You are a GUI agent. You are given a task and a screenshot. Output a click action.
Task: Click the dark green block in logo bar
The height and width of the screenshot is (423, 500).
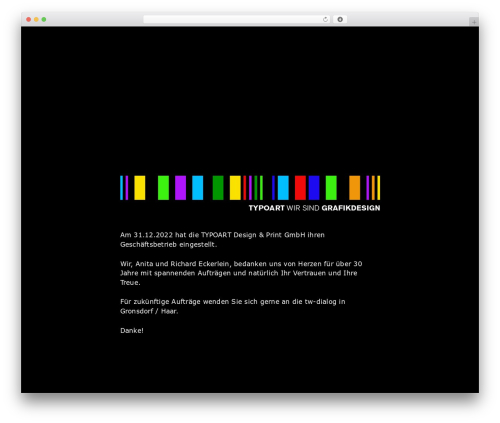pos(218,188)
